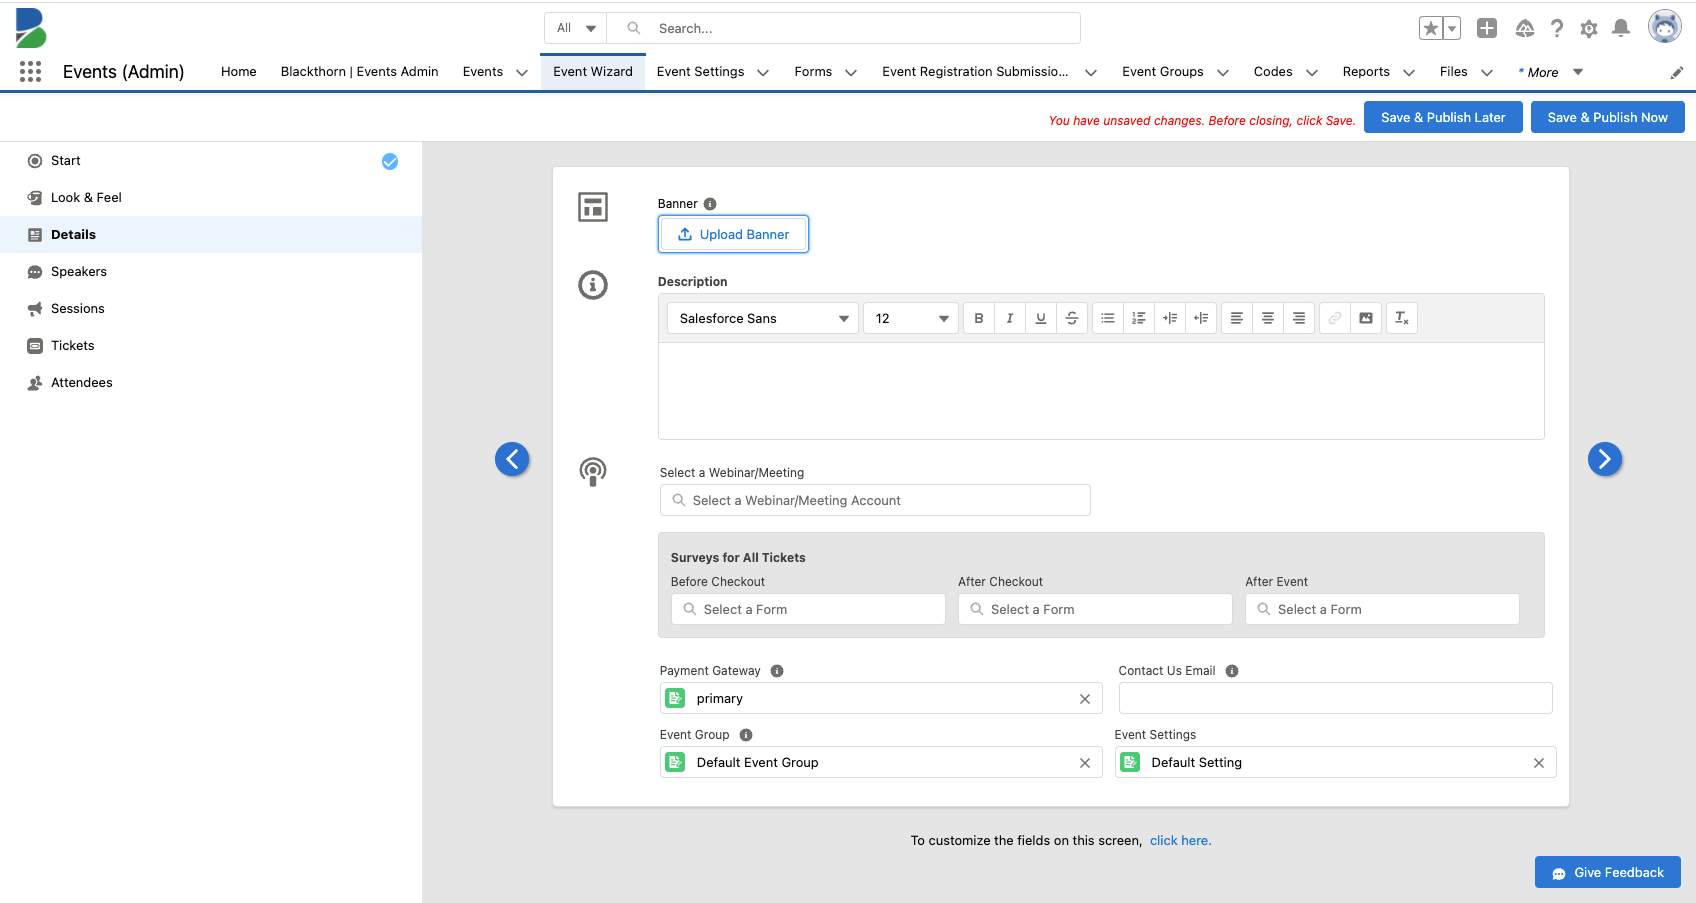Screen dimensions: 1696x903
Task: Show Contact Us Email info tooltip
Action: coord(1232,671)
